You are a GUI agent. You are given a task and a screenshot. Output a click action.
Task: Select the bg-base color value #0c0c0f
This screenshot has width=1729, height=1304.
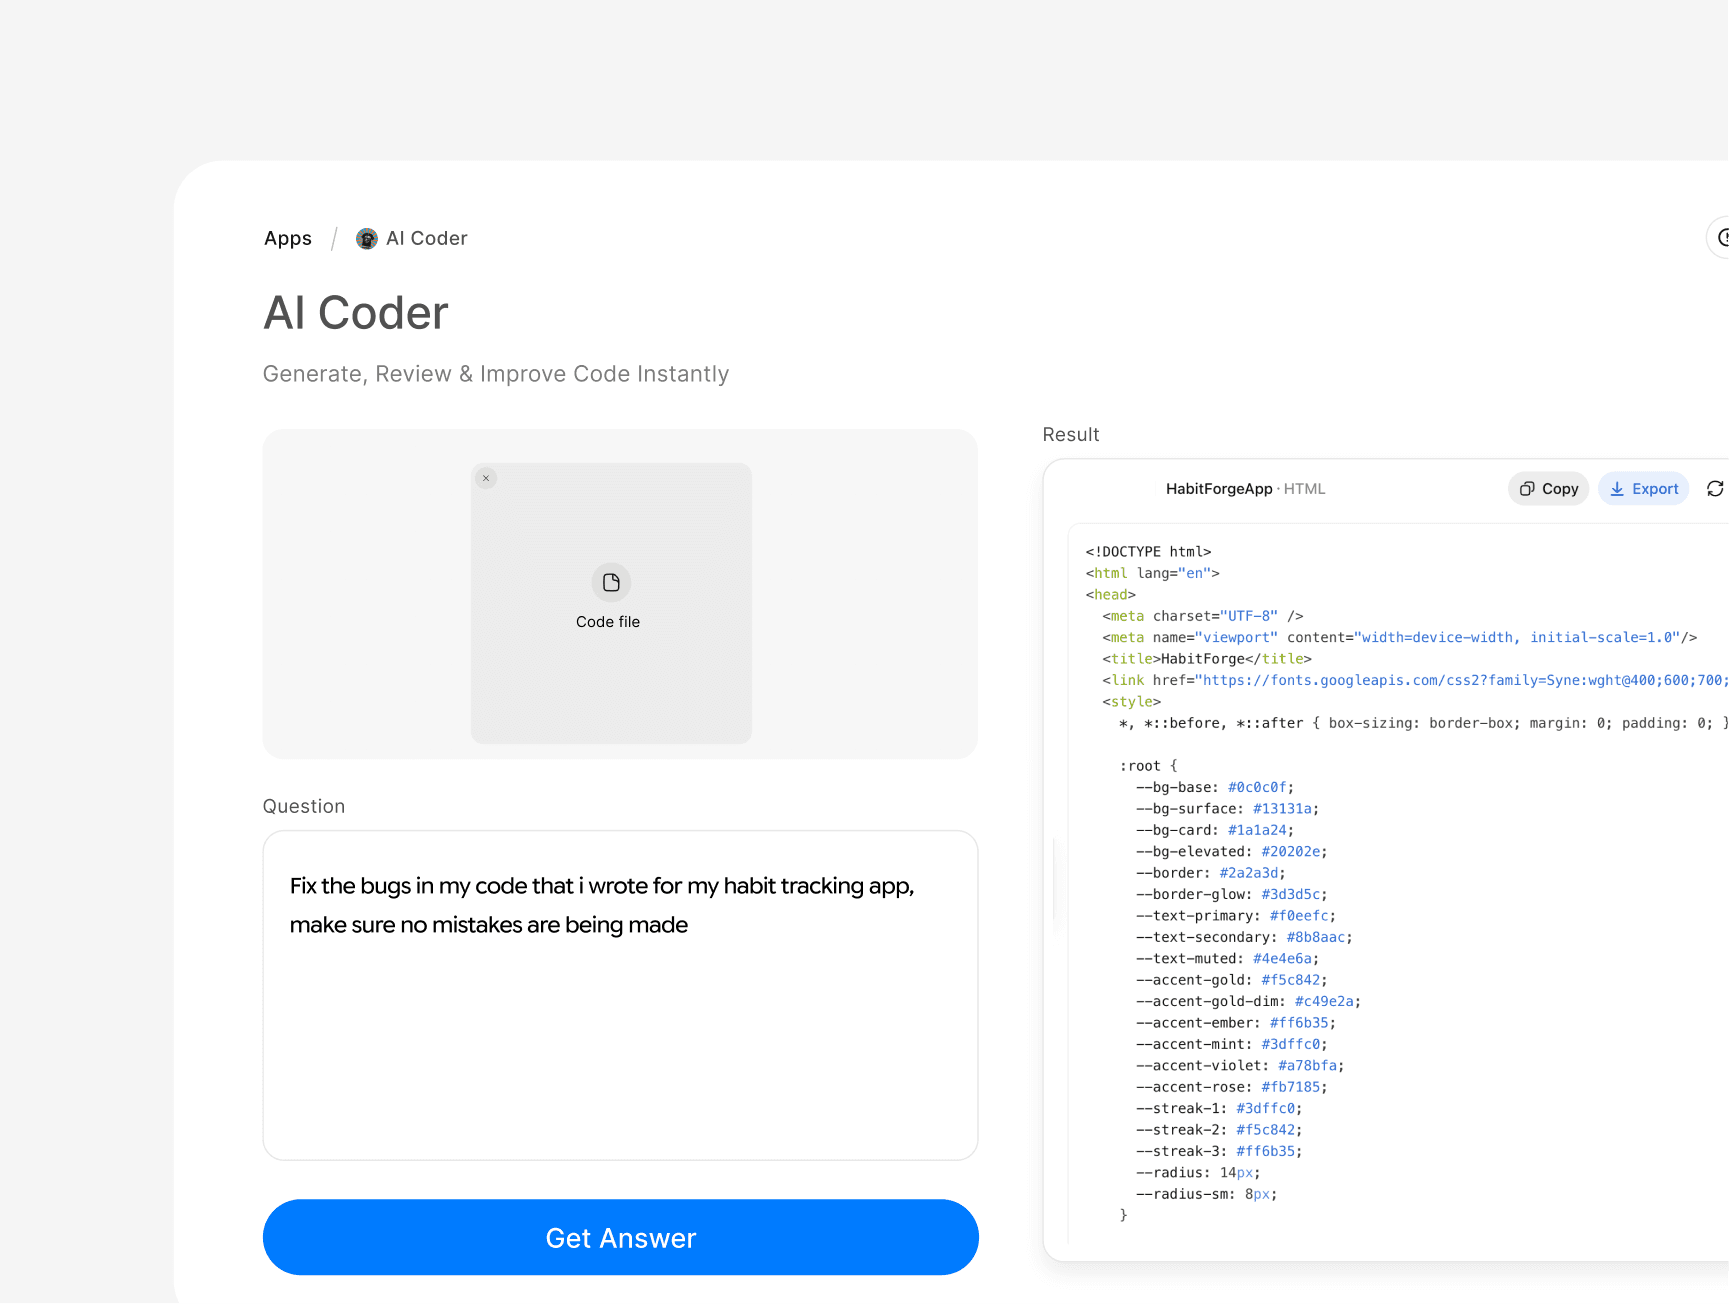1259,787
